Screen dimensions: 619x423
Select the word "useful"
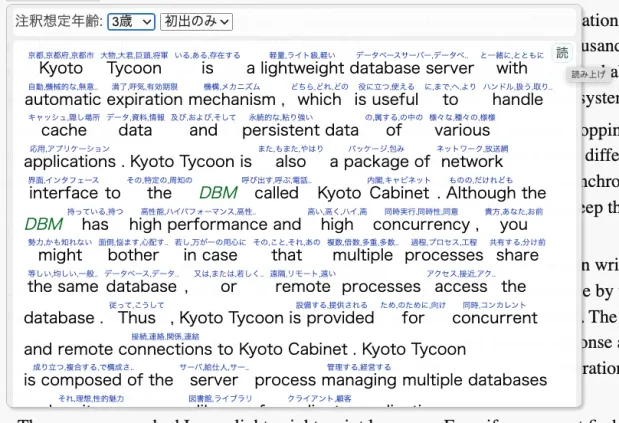(394, 99)
